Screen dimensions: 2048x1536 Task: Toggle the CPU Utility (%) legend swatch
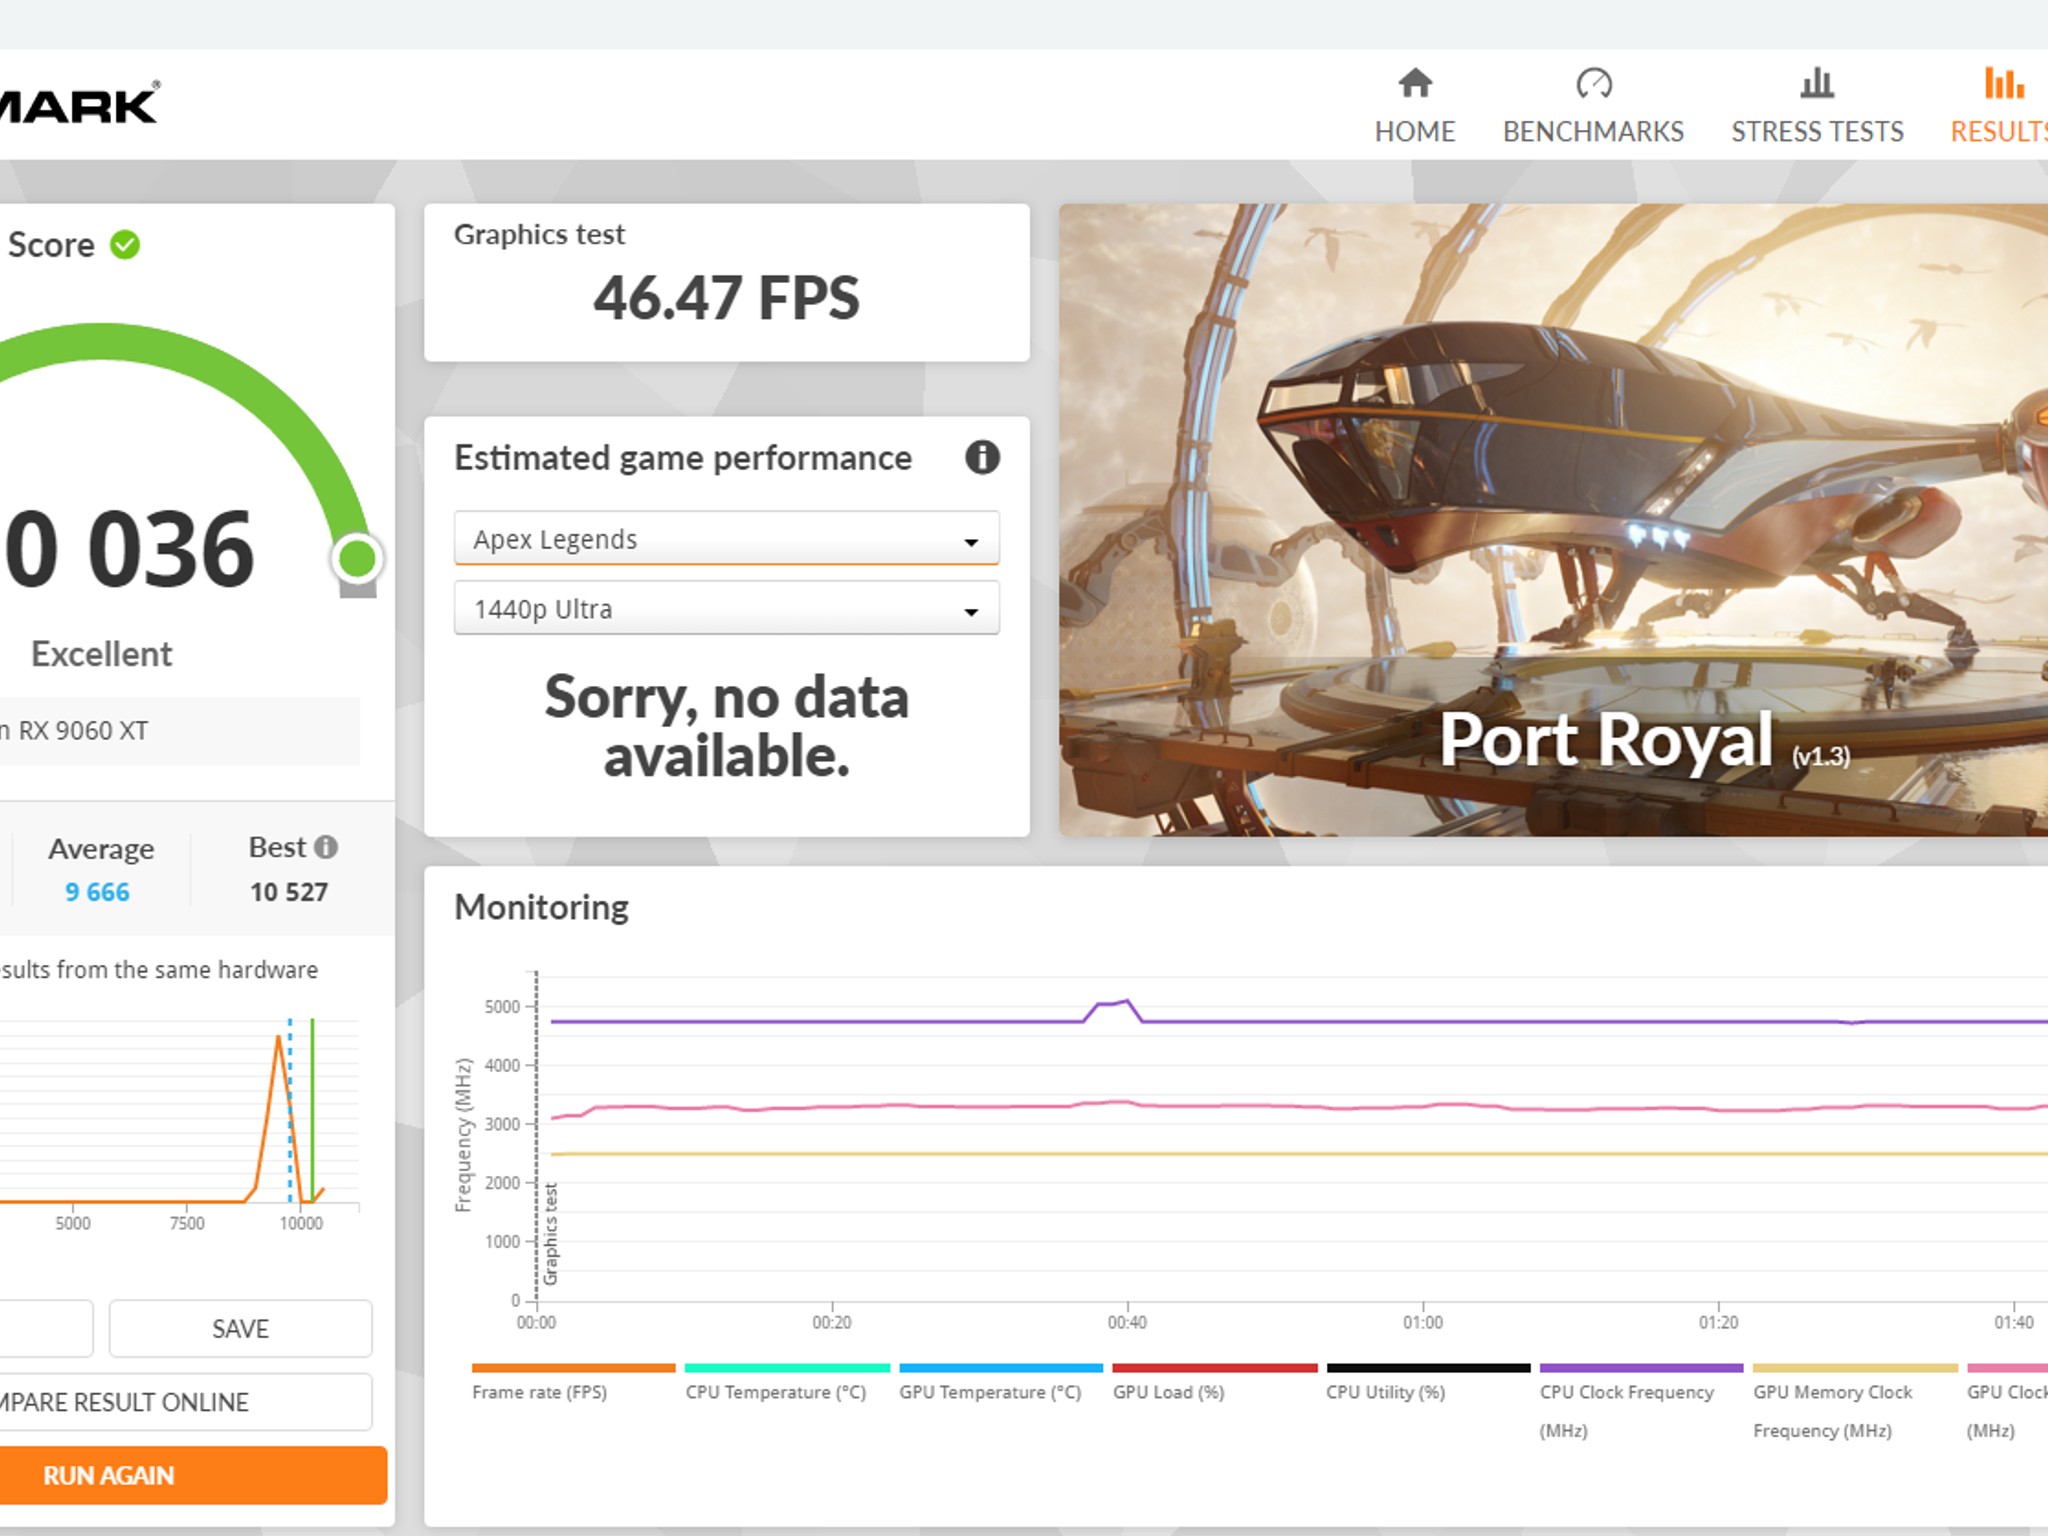pyautogui.click(x=1428, y=1368)
